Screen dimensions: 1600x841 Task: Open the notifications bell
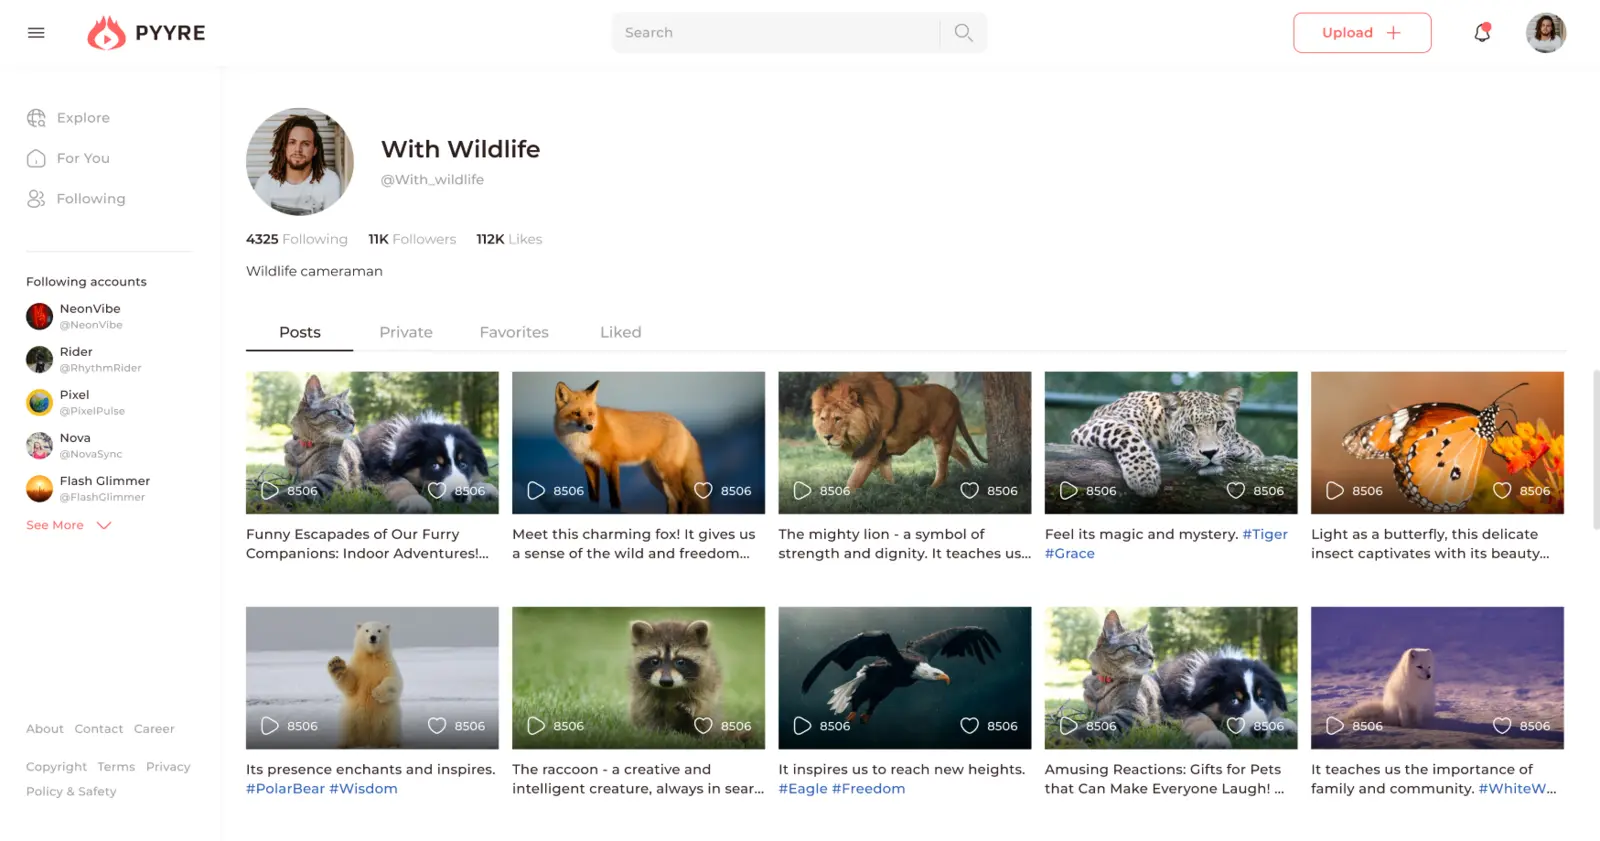pos(1482,33)
